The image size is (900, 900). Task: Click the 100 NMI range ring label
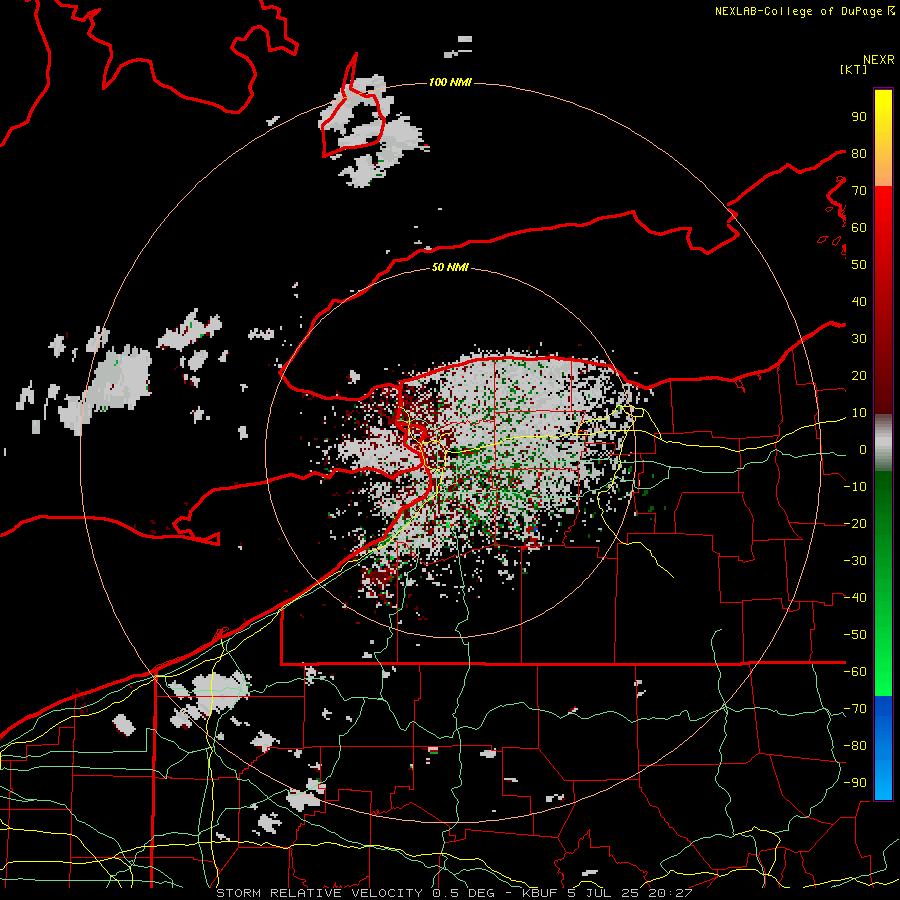[x=450, y=83]
